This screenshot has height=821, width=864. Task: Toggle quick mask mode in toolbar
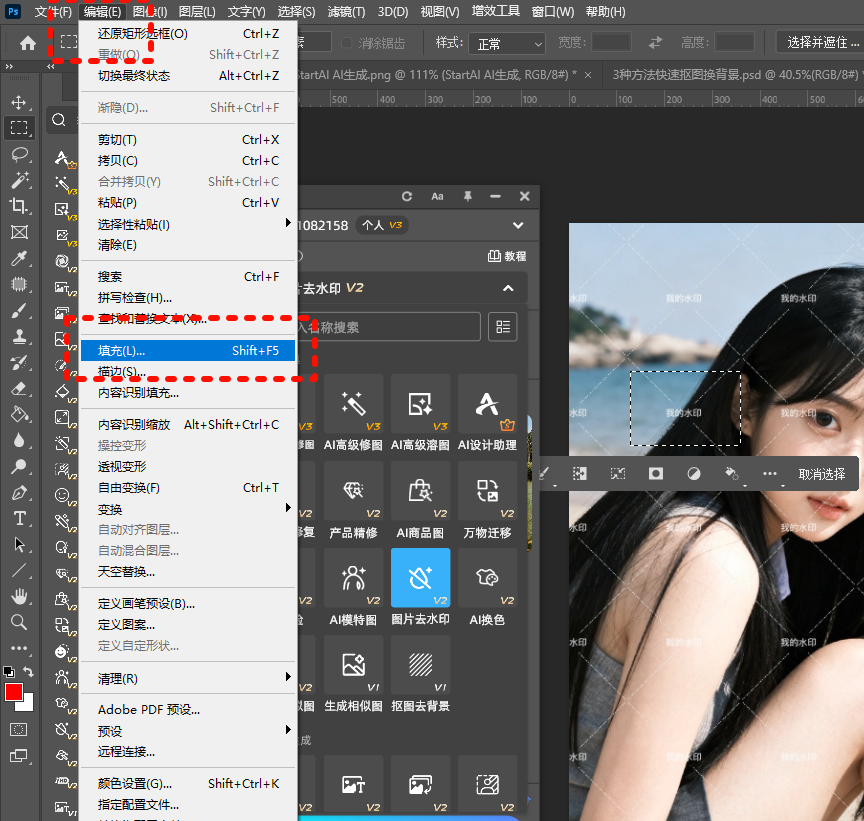coord(19,729)
